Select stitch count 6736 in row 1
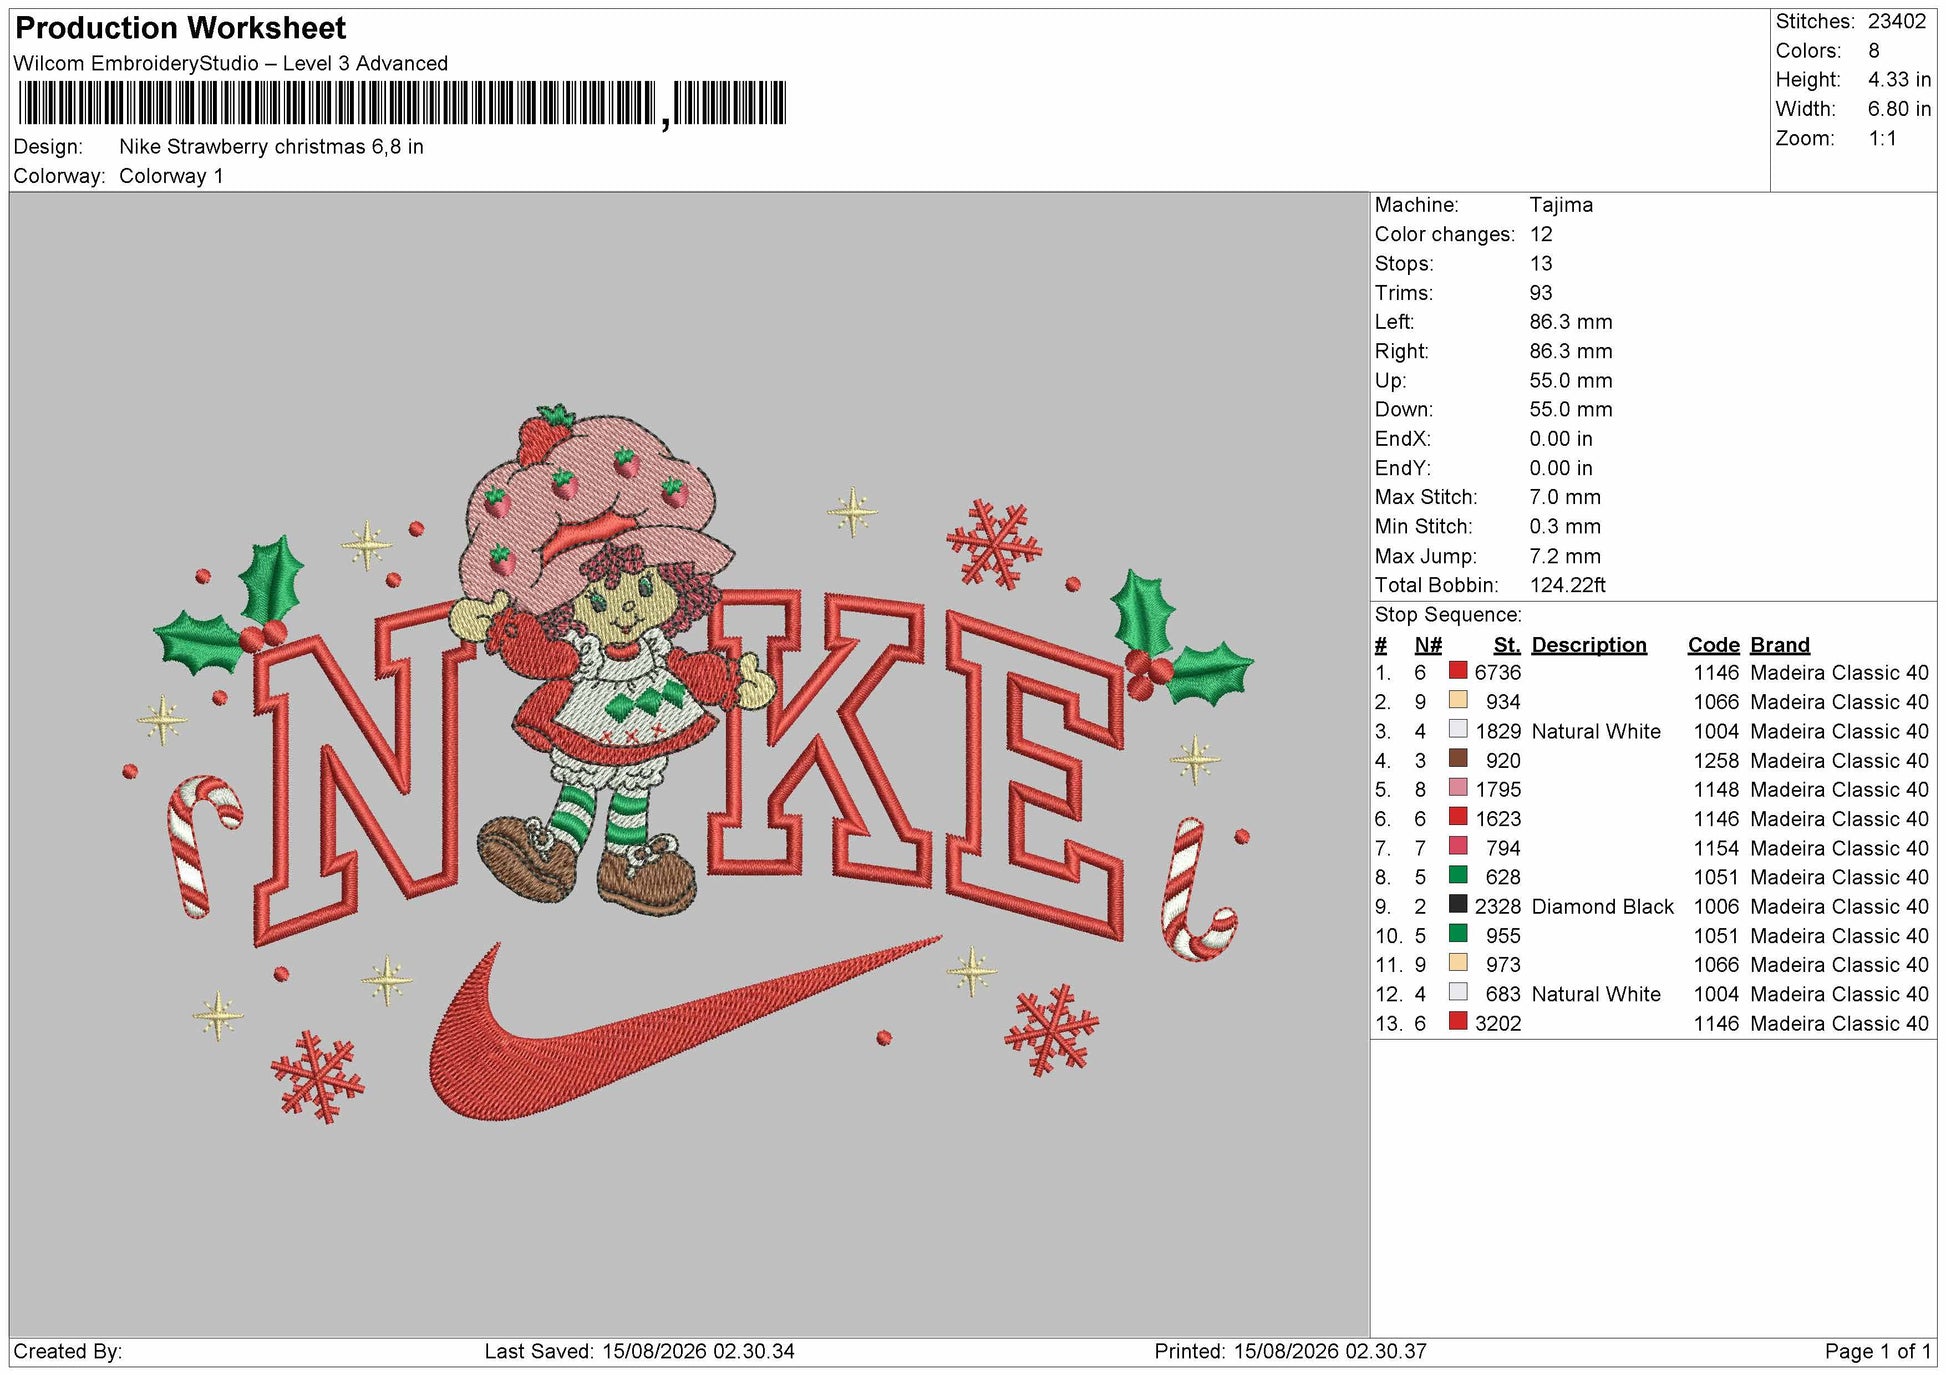Image resolution: width=1946 pixels, height=1375 pixels. (1498, 673)
